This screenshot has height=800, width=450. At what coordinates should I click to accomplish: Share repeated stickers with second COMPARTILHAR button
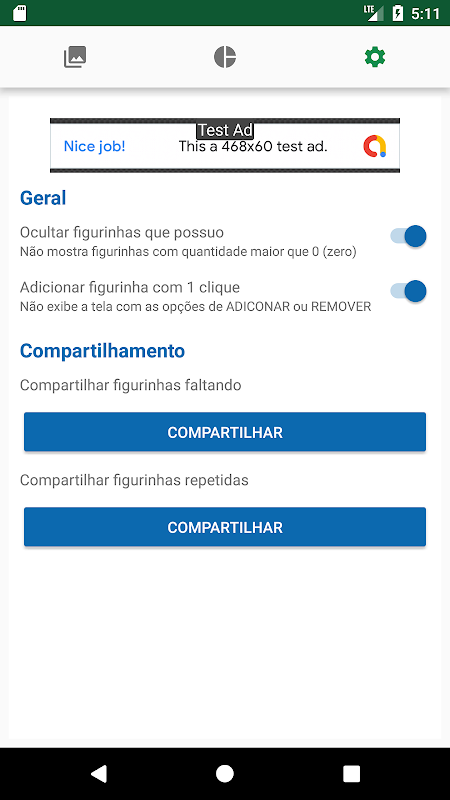click(x=225, y=527)
